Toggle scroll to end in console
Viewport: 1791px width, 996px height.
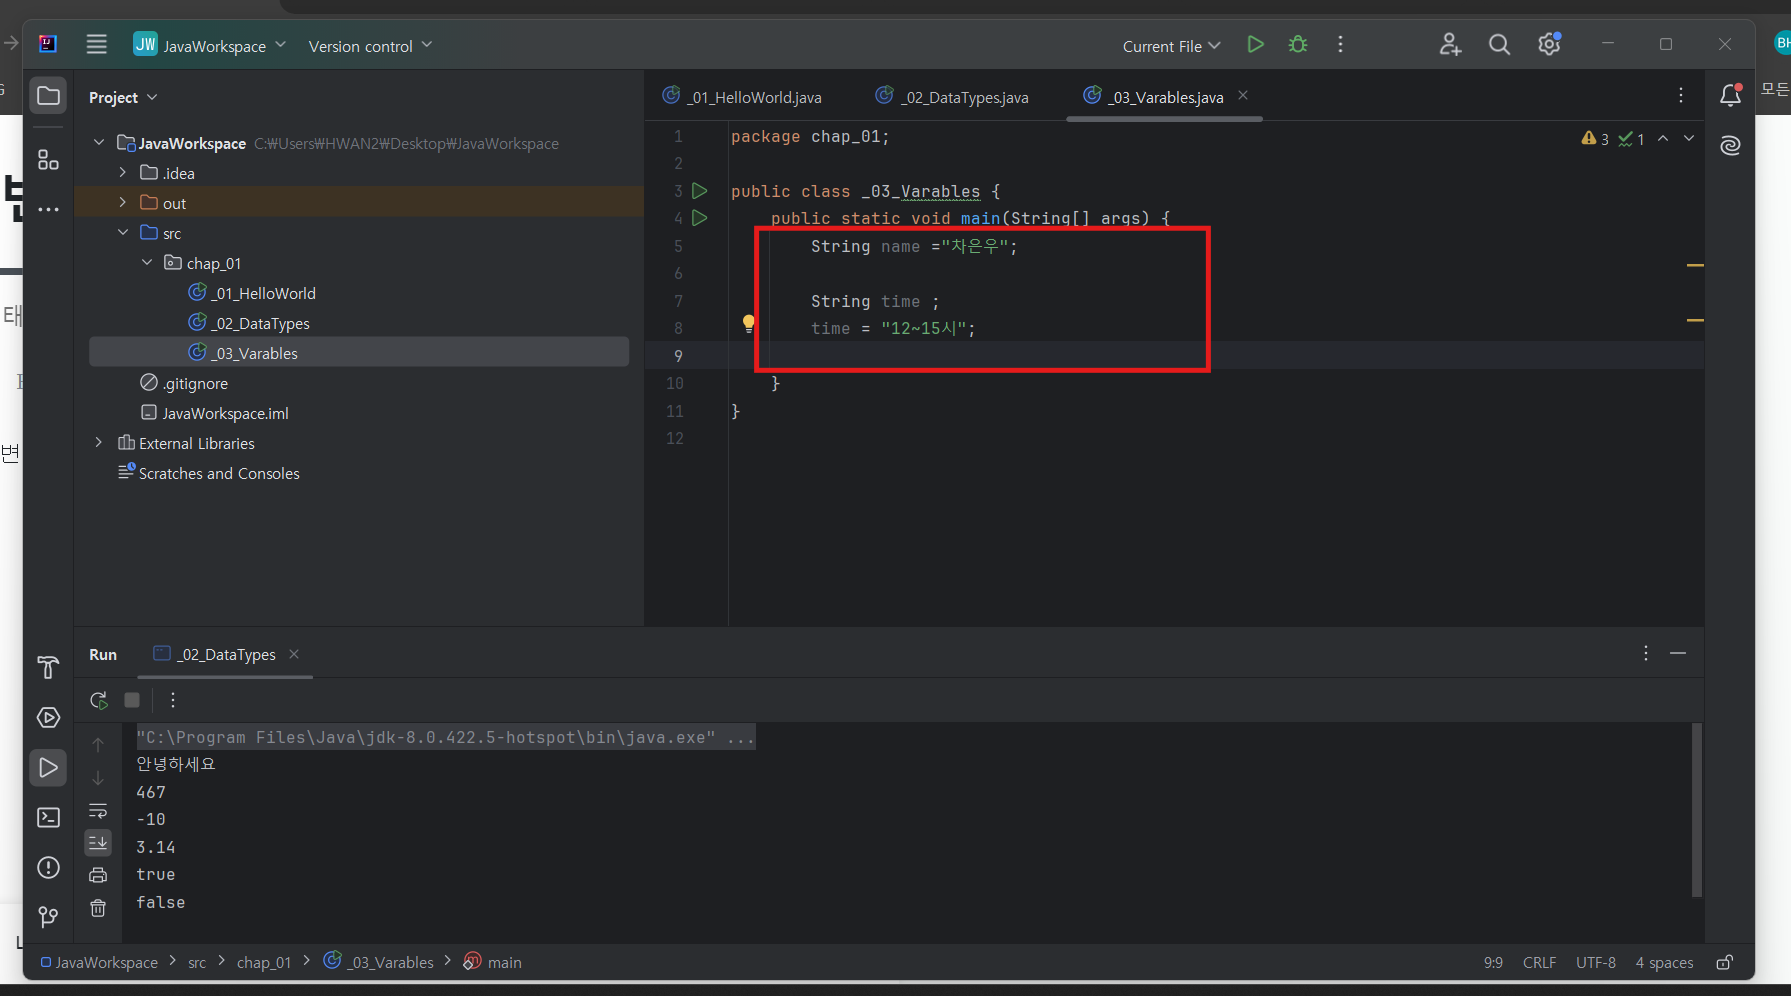coord(98,843)
